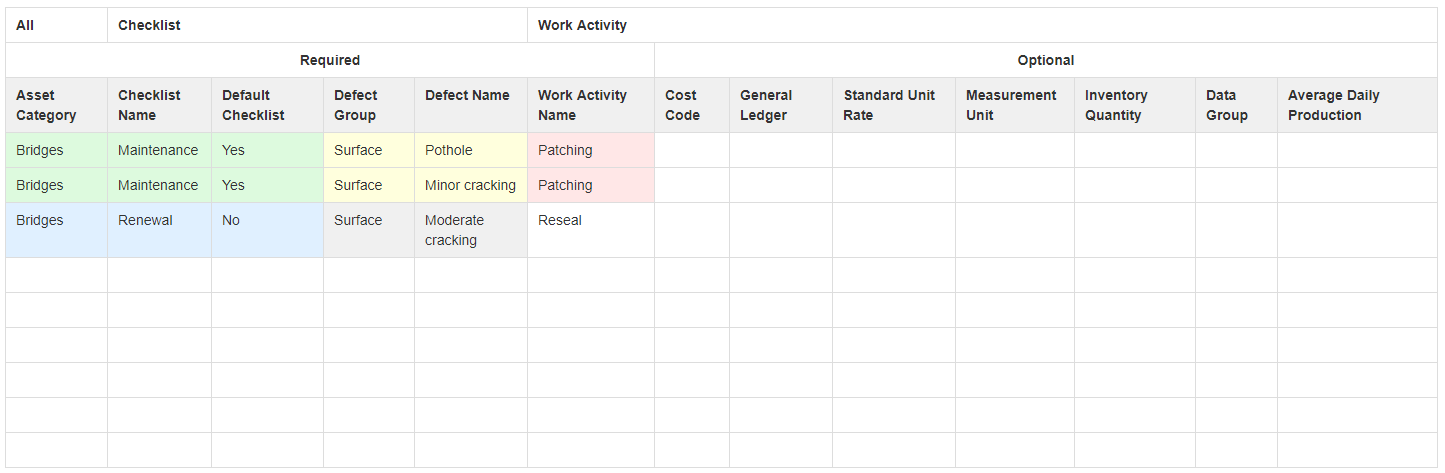This screenshot has width=1445, height=473.
Task: Select the Moderate cracking cell
Action: click(470, 230)
